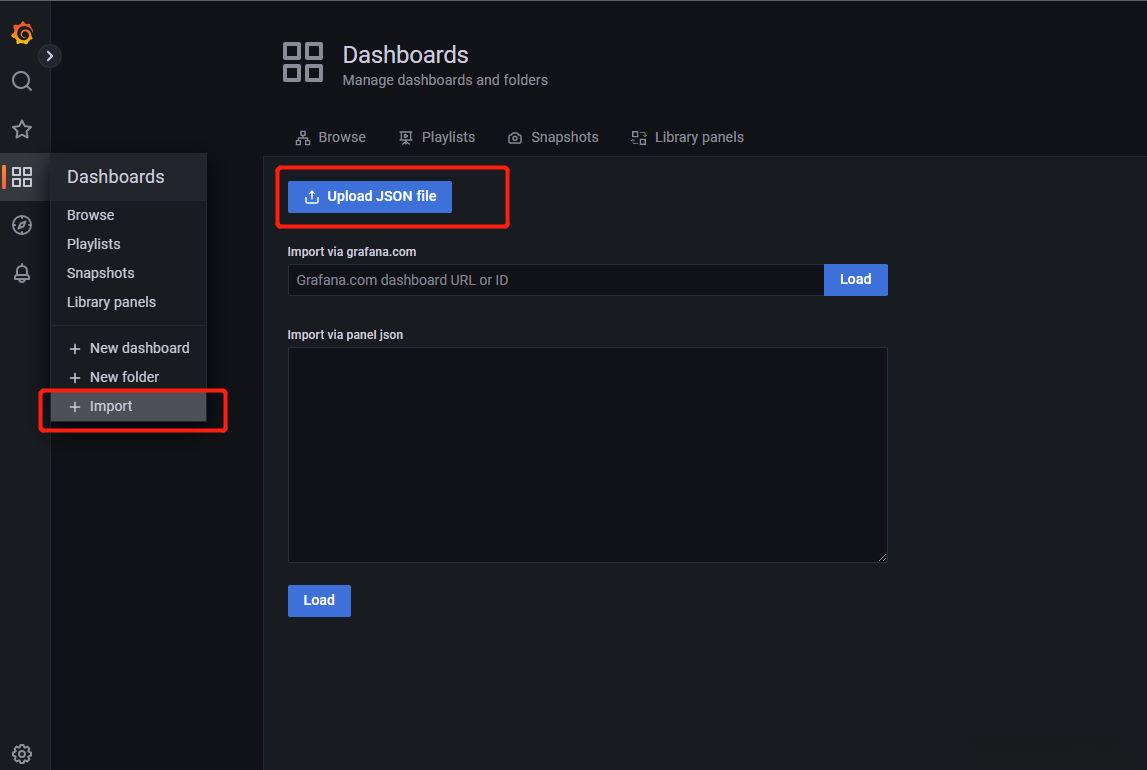Choose Snapshots in the Dashboards flyout menu

(x=101, y=273)
